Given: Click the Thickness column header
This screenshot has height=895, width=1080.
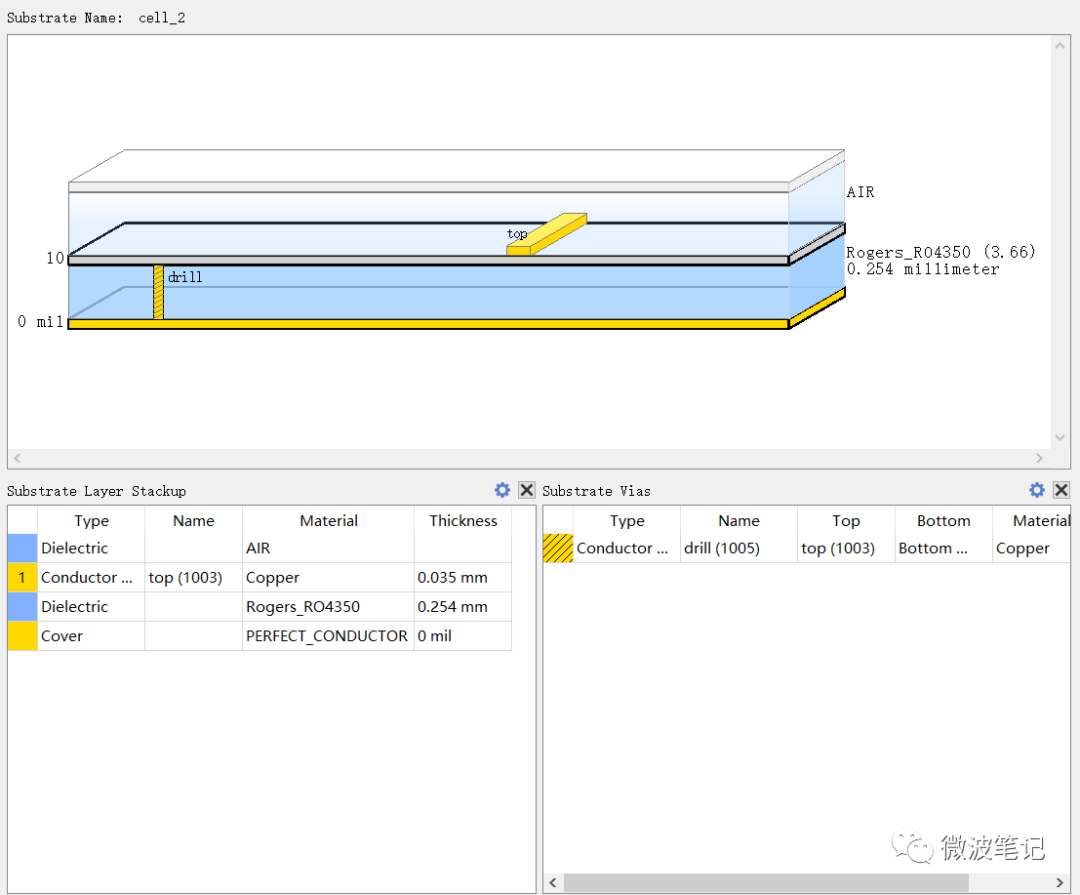Looking at the screenshot, I should [463, 520].
